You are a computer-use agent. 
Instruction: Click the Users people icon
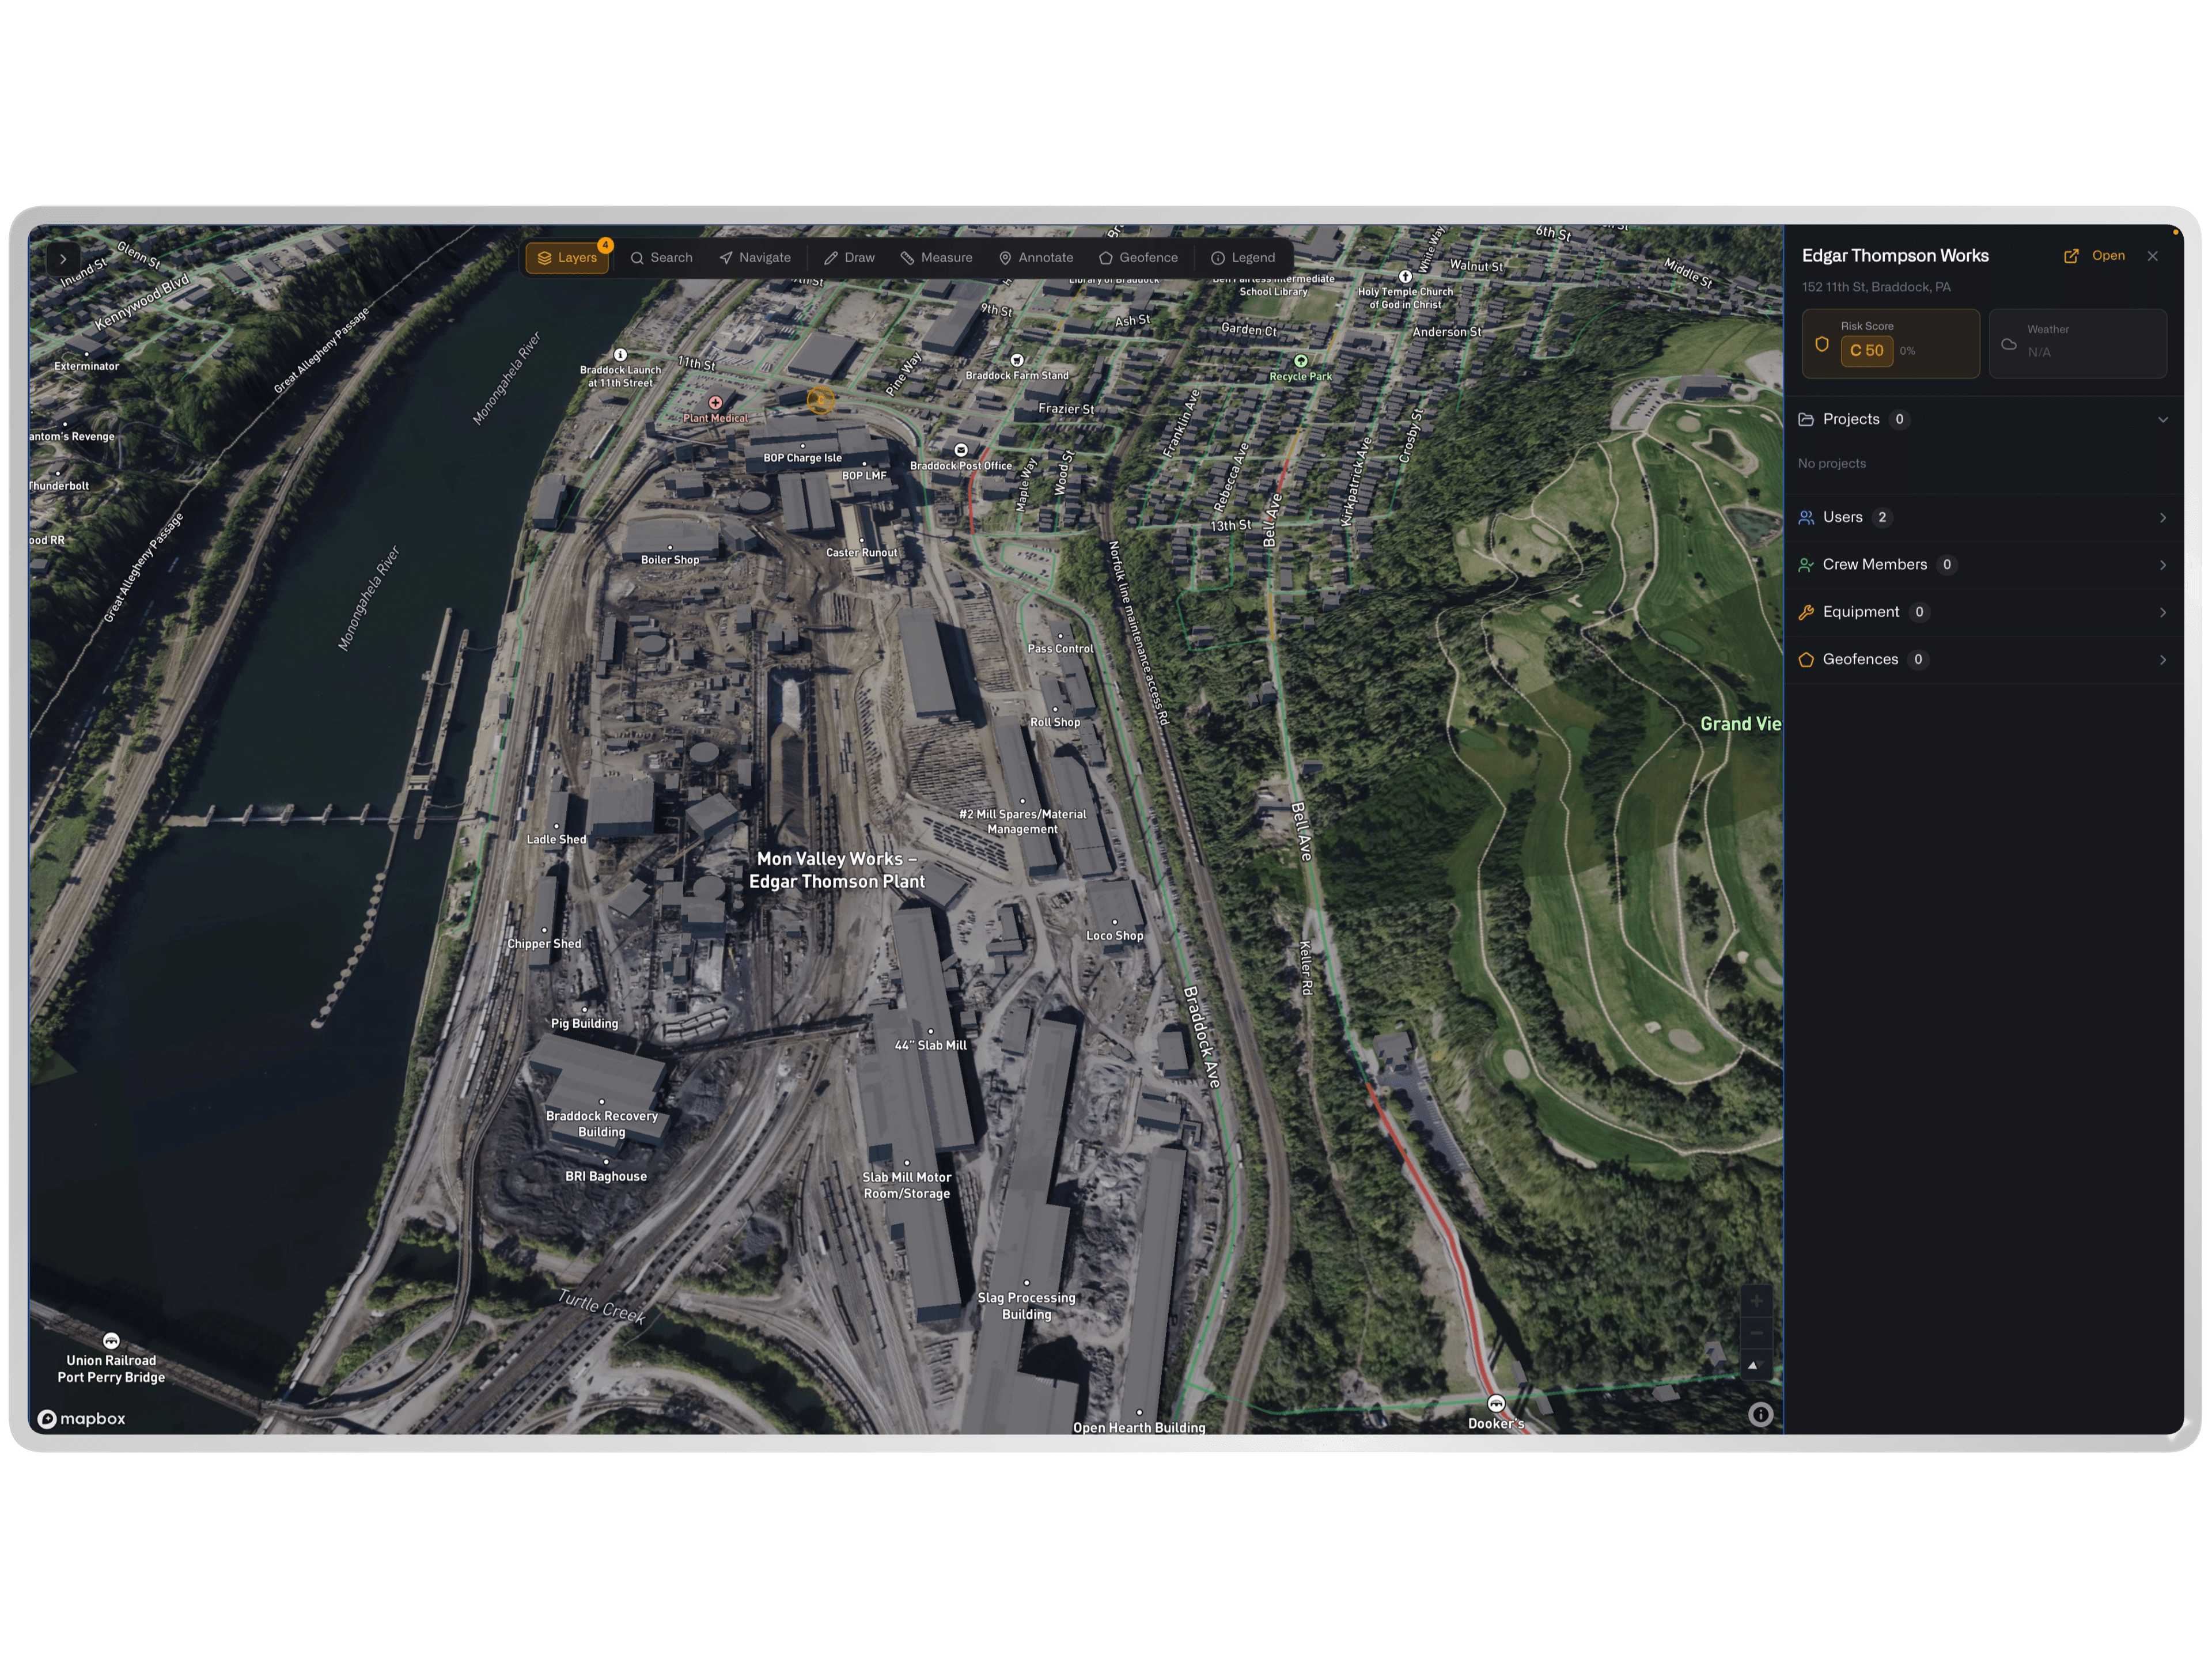point(1806,518)
